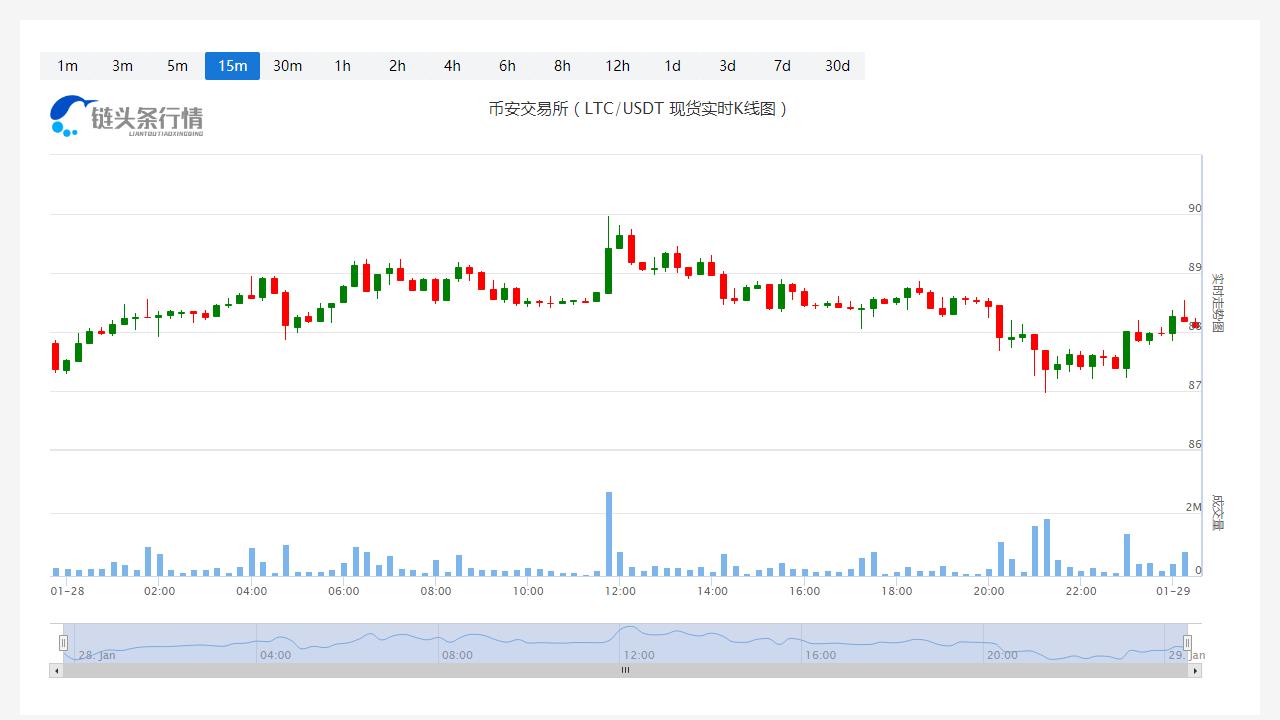Click the active 15m interval tab

[232, 66]
